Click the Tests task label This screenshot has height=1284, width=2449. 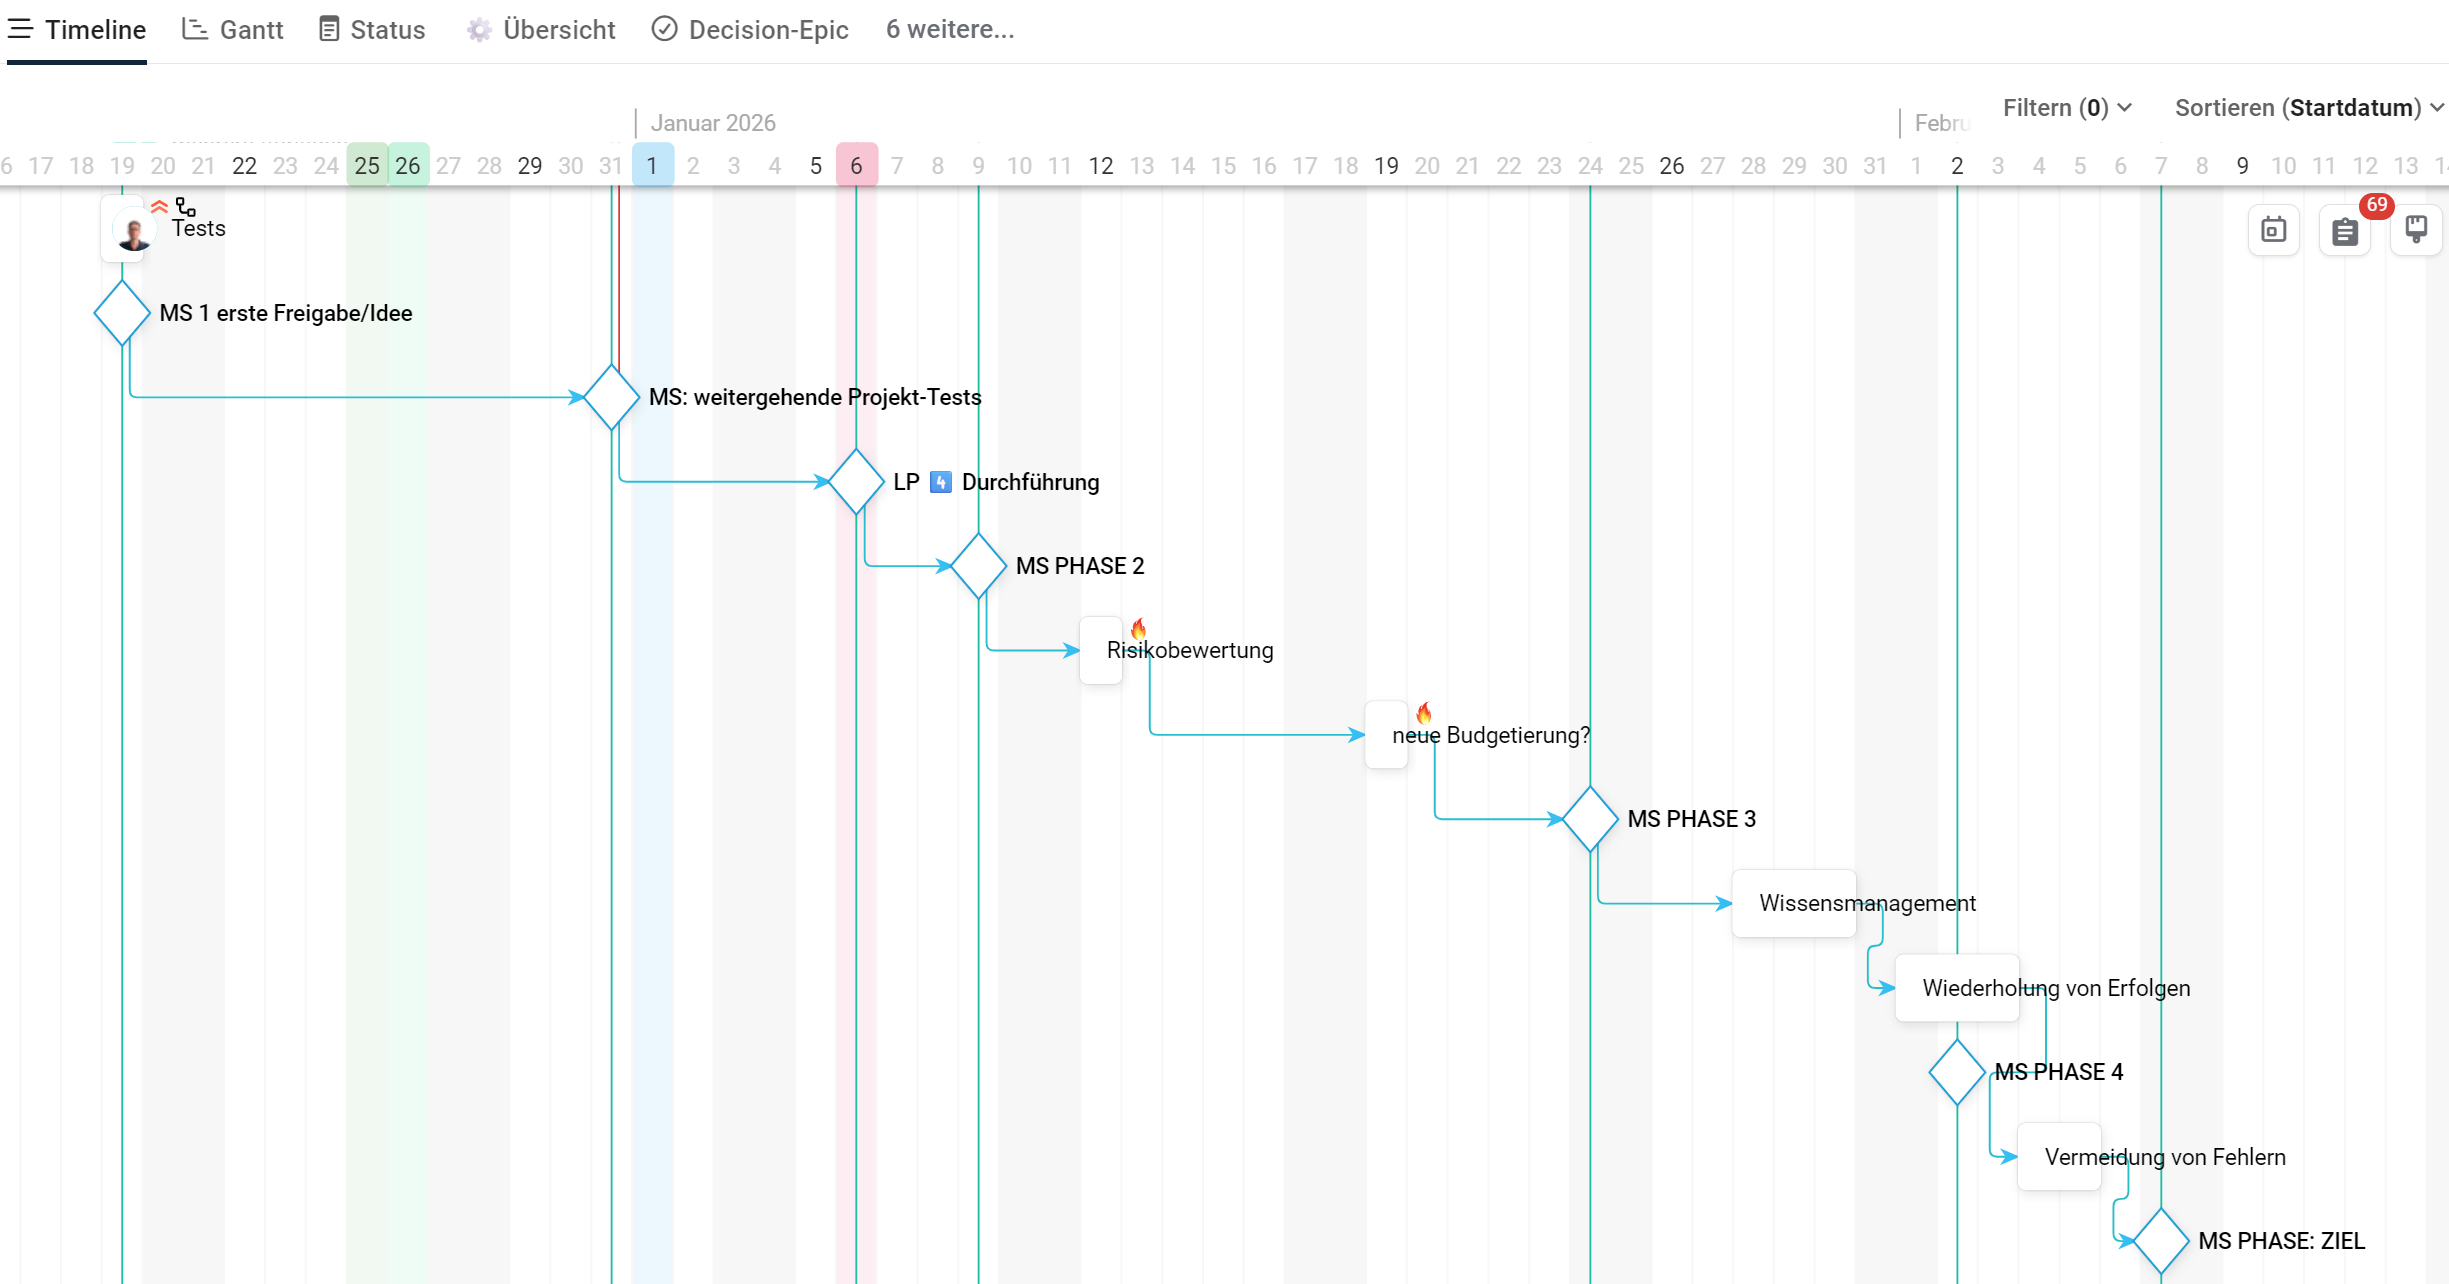(x=199, y=228)
